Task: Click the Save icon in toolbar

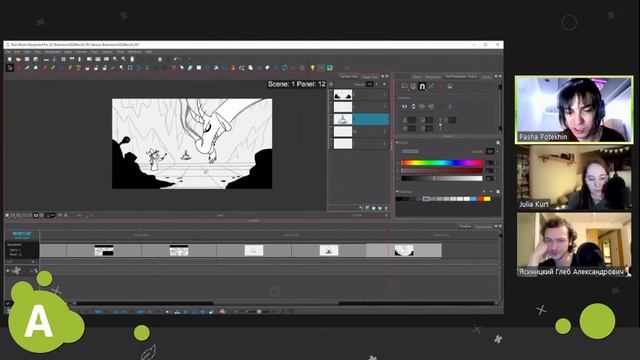Action: click(27, 59)
